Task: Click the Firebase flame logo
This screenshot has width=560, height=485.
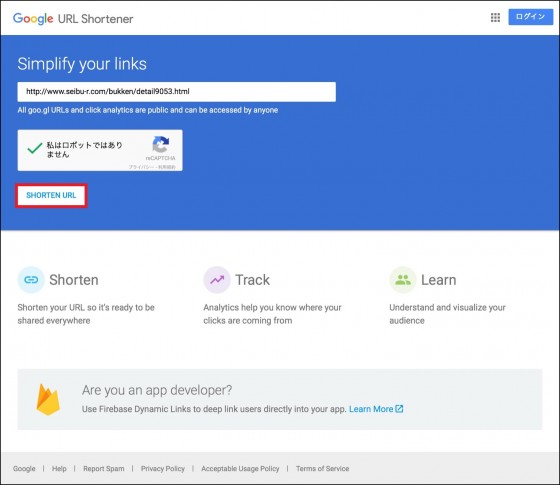Action: pos(48,400)
